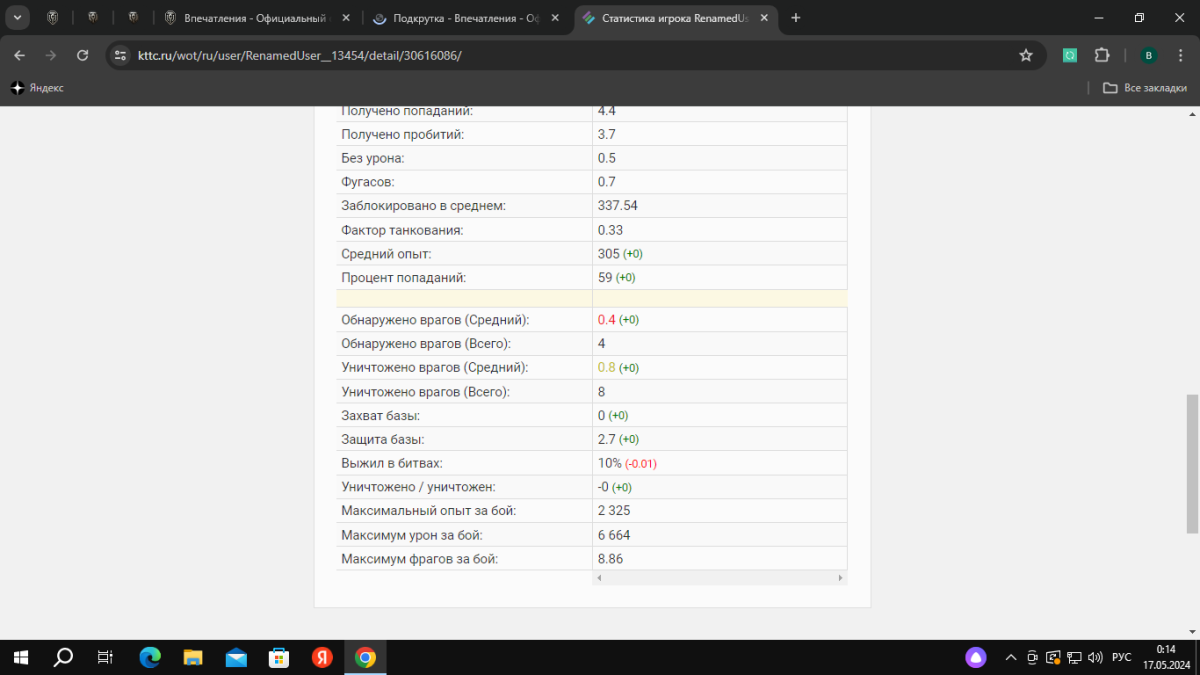Click the table horizontal scrollbar left arrow

pos(599,578)
